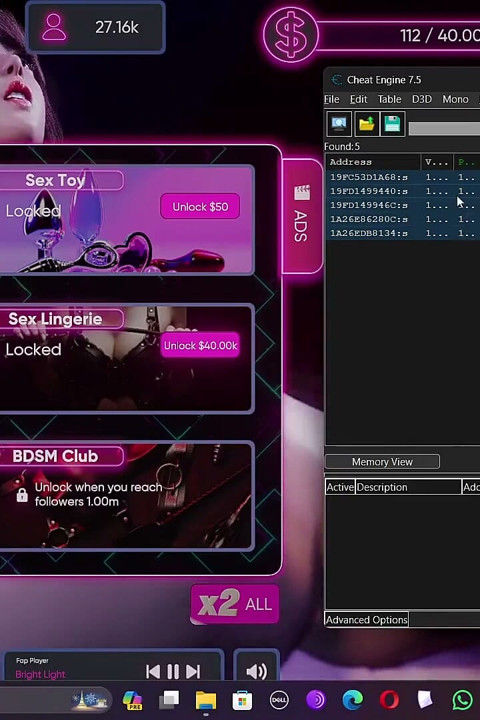
Task: Open Task View in taskbar
Action: [x=169, y=700]
